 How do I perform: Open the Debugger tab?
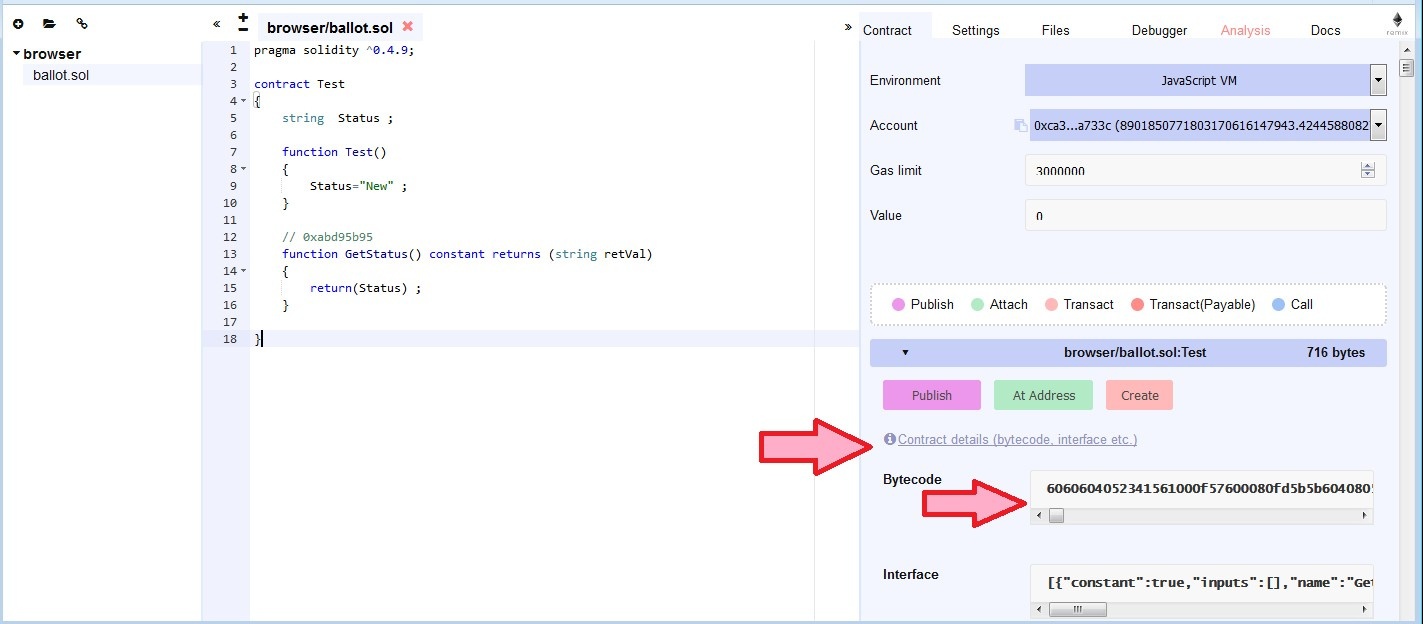coord(1159,30)
